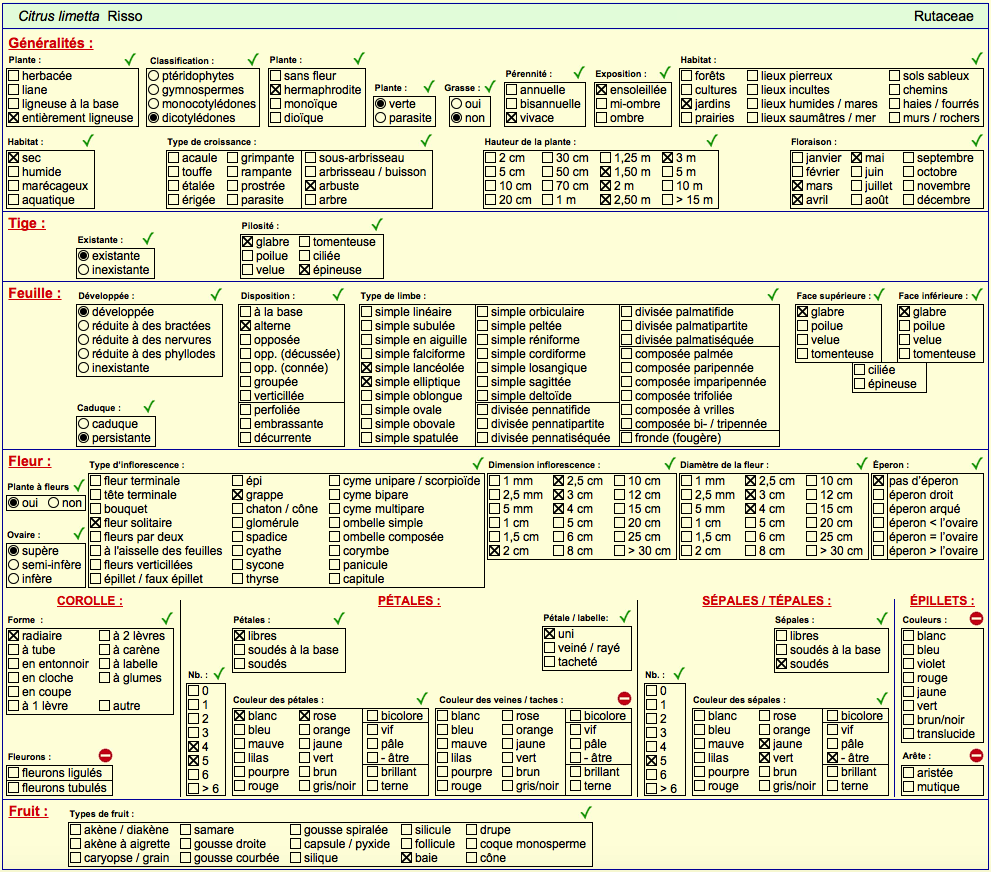Uncheck the grappe inflorescence checkbox

coord(238,495)
